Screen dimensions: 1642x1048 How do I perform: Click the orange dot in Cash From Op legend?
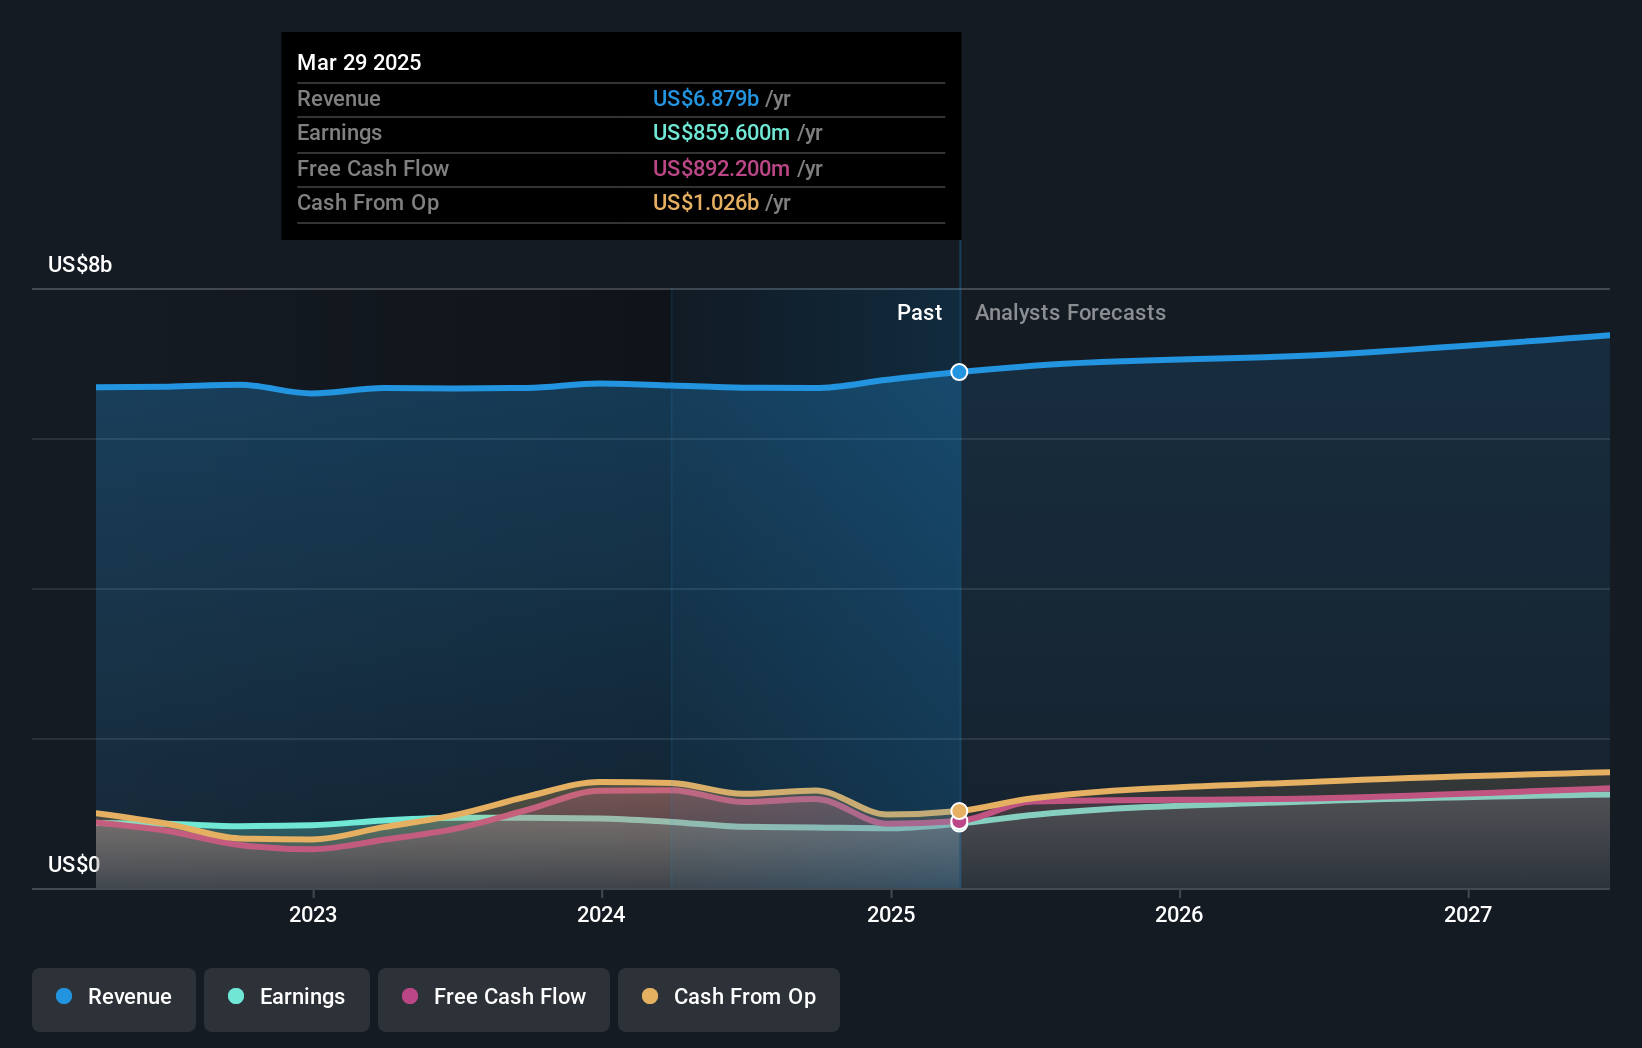pyautogui.click(x=650, y=996)
